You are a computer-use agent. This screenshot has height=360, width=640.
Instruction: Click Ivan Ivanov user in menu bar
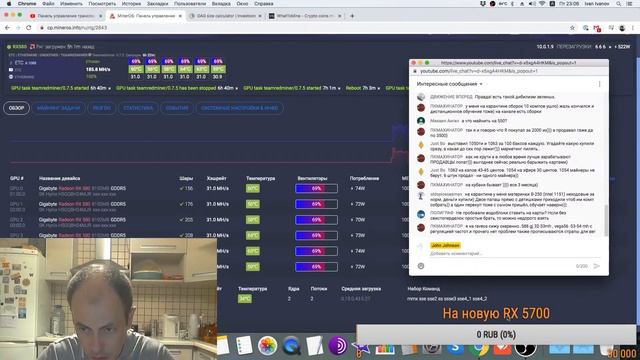[597, 4]
